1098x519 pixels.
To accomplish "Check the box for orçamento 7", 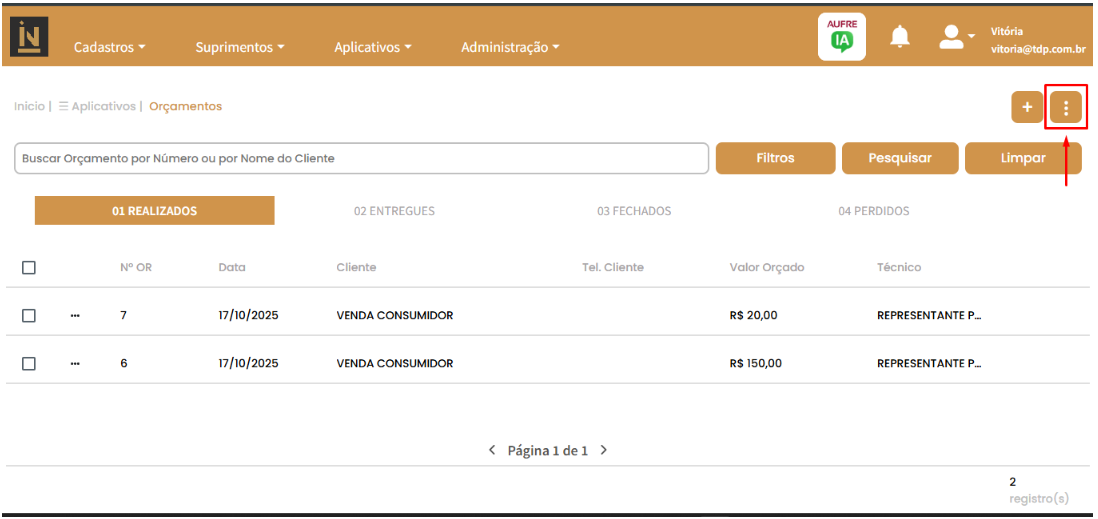I will (x=29, y=316).
